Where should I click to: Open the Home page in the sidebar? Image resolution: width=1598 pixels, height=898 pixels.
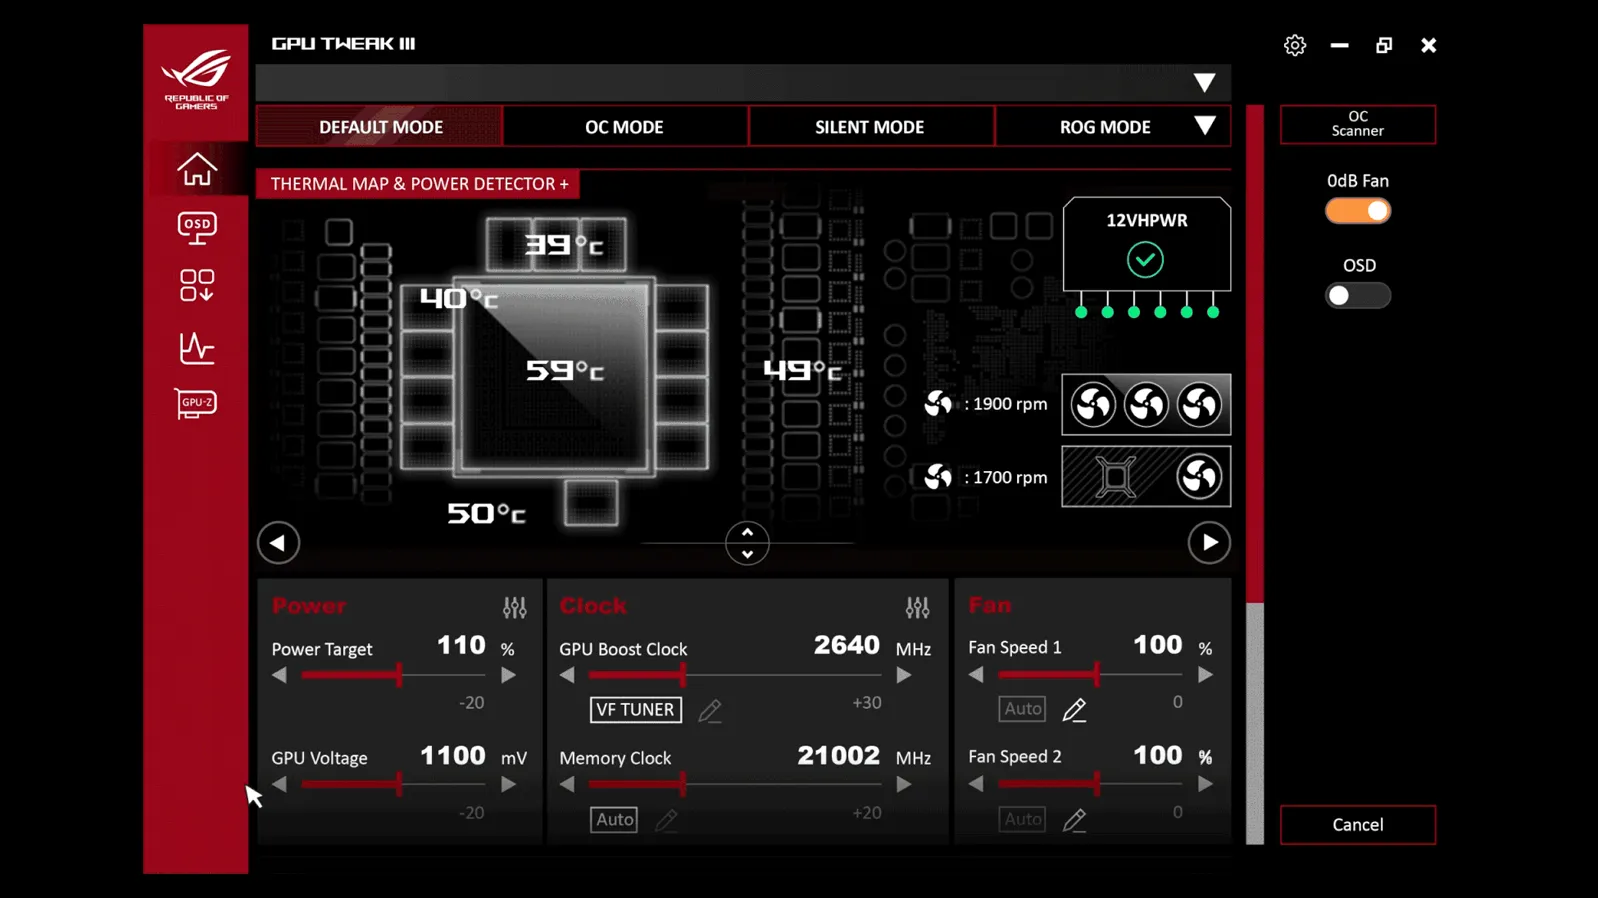pyautogui.click(x=197, y=169)
